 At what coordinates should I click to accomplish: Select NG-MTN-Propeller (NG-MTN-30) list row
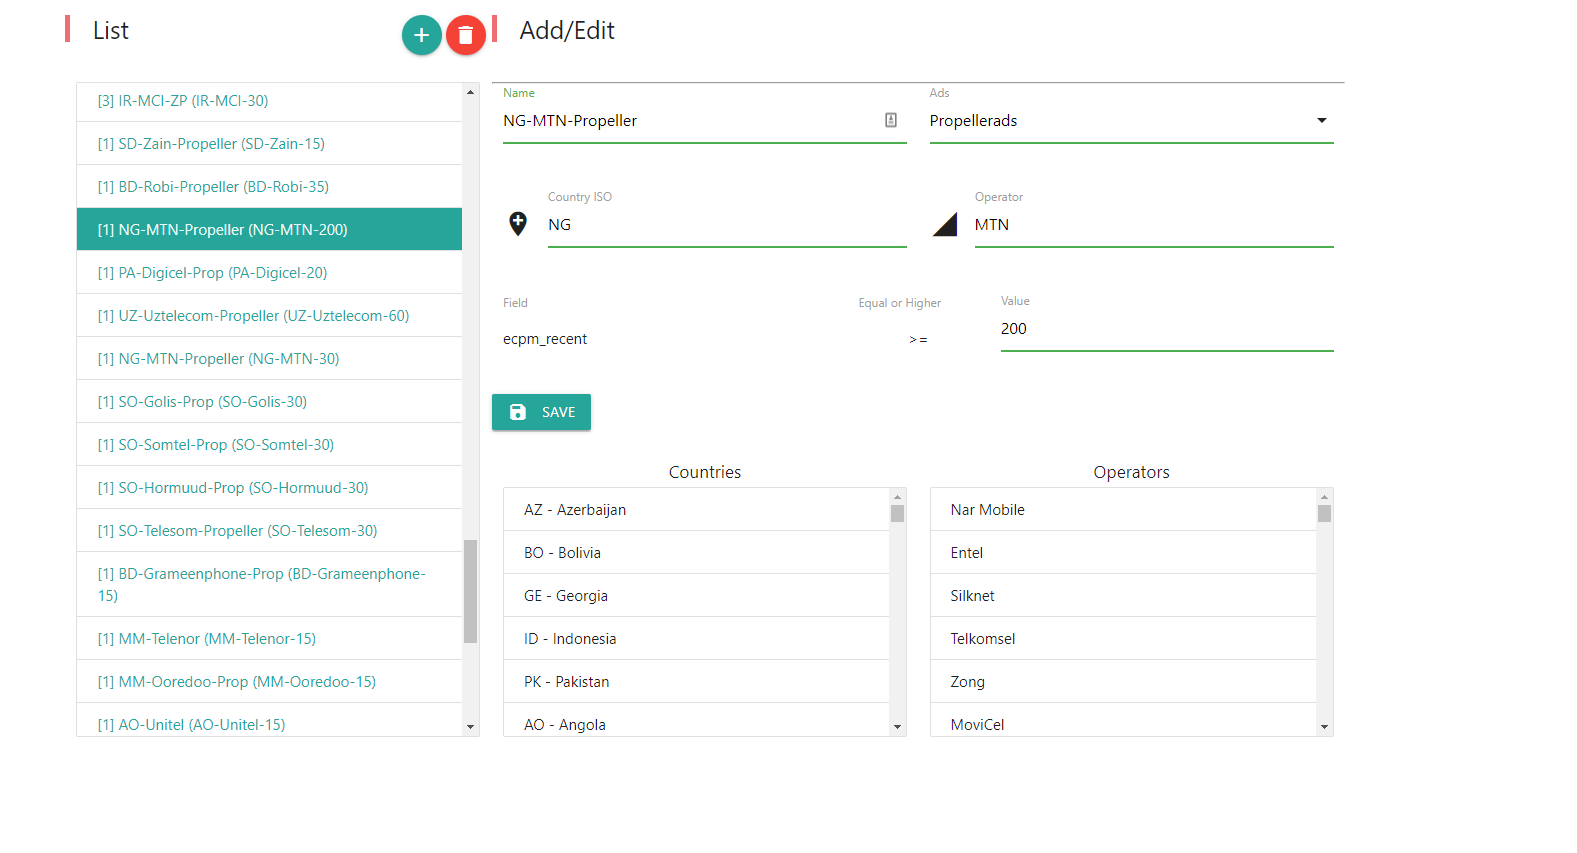(x=269, y=359)
